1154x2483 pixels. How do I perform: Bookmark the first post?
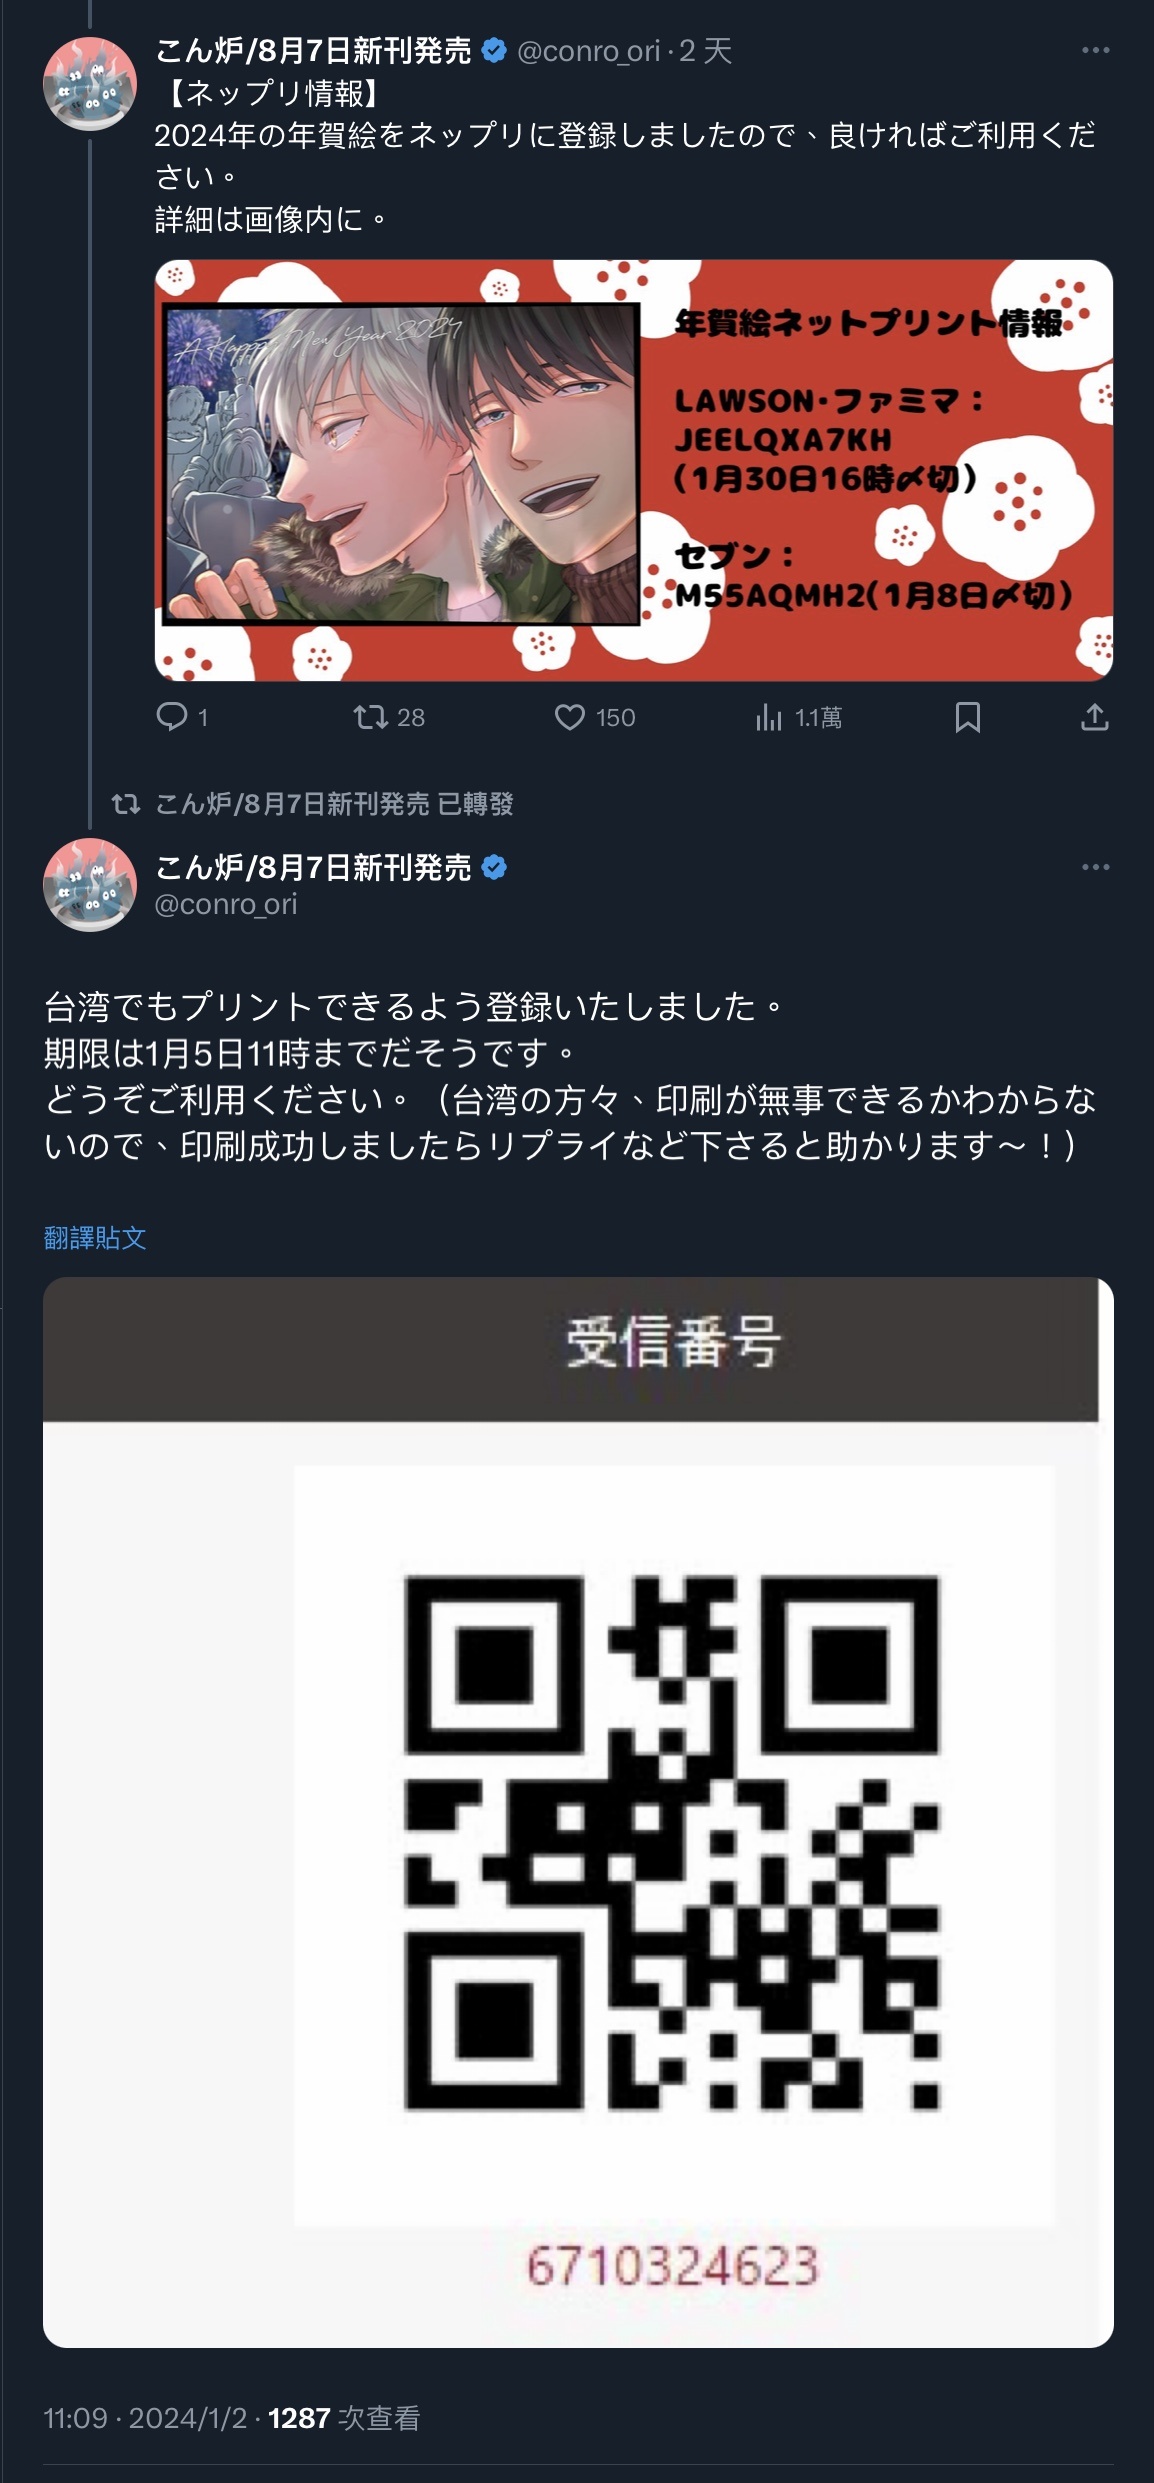[x=967, y=716]
